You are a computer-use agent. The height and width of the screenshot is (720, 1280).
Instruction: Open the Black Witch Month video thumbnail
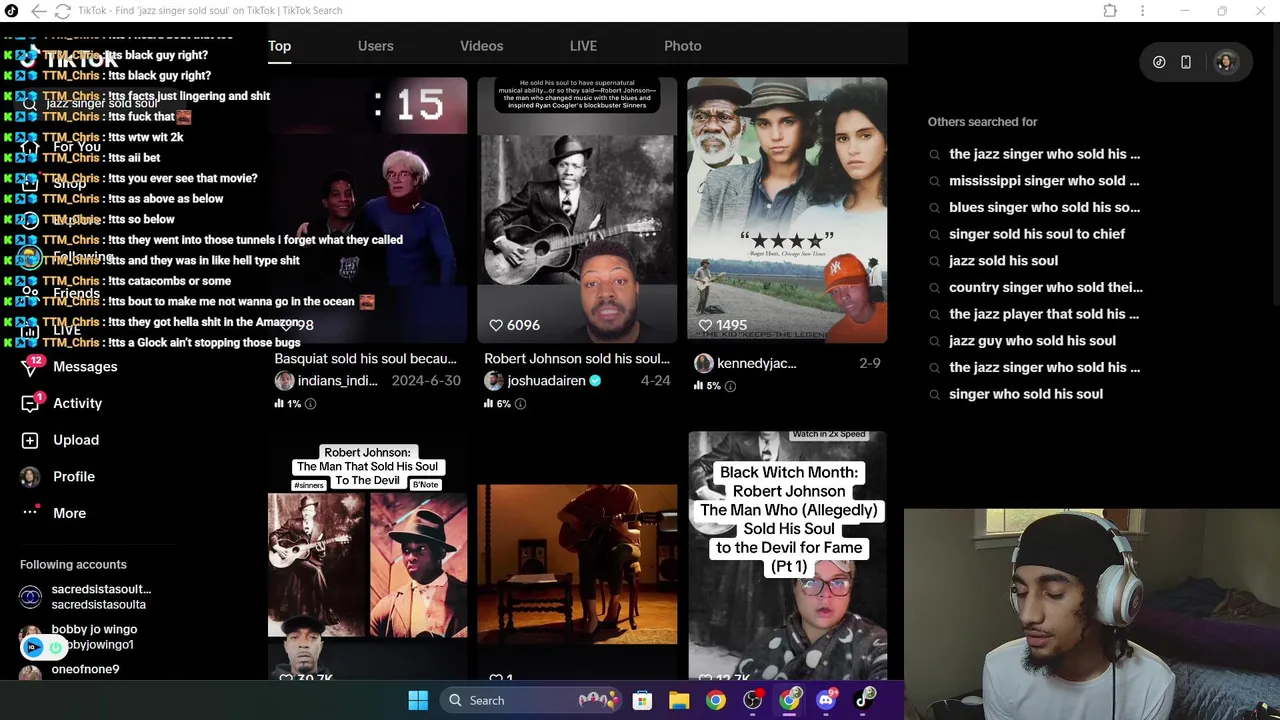(787, 555)
